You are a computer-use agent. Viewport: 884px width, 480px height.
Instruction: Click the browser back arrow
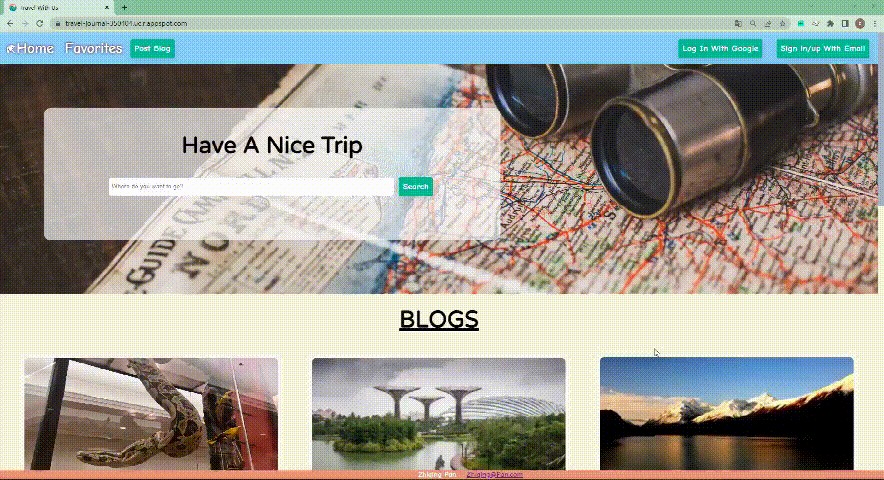pyautogui.click(x=10, y=24)
